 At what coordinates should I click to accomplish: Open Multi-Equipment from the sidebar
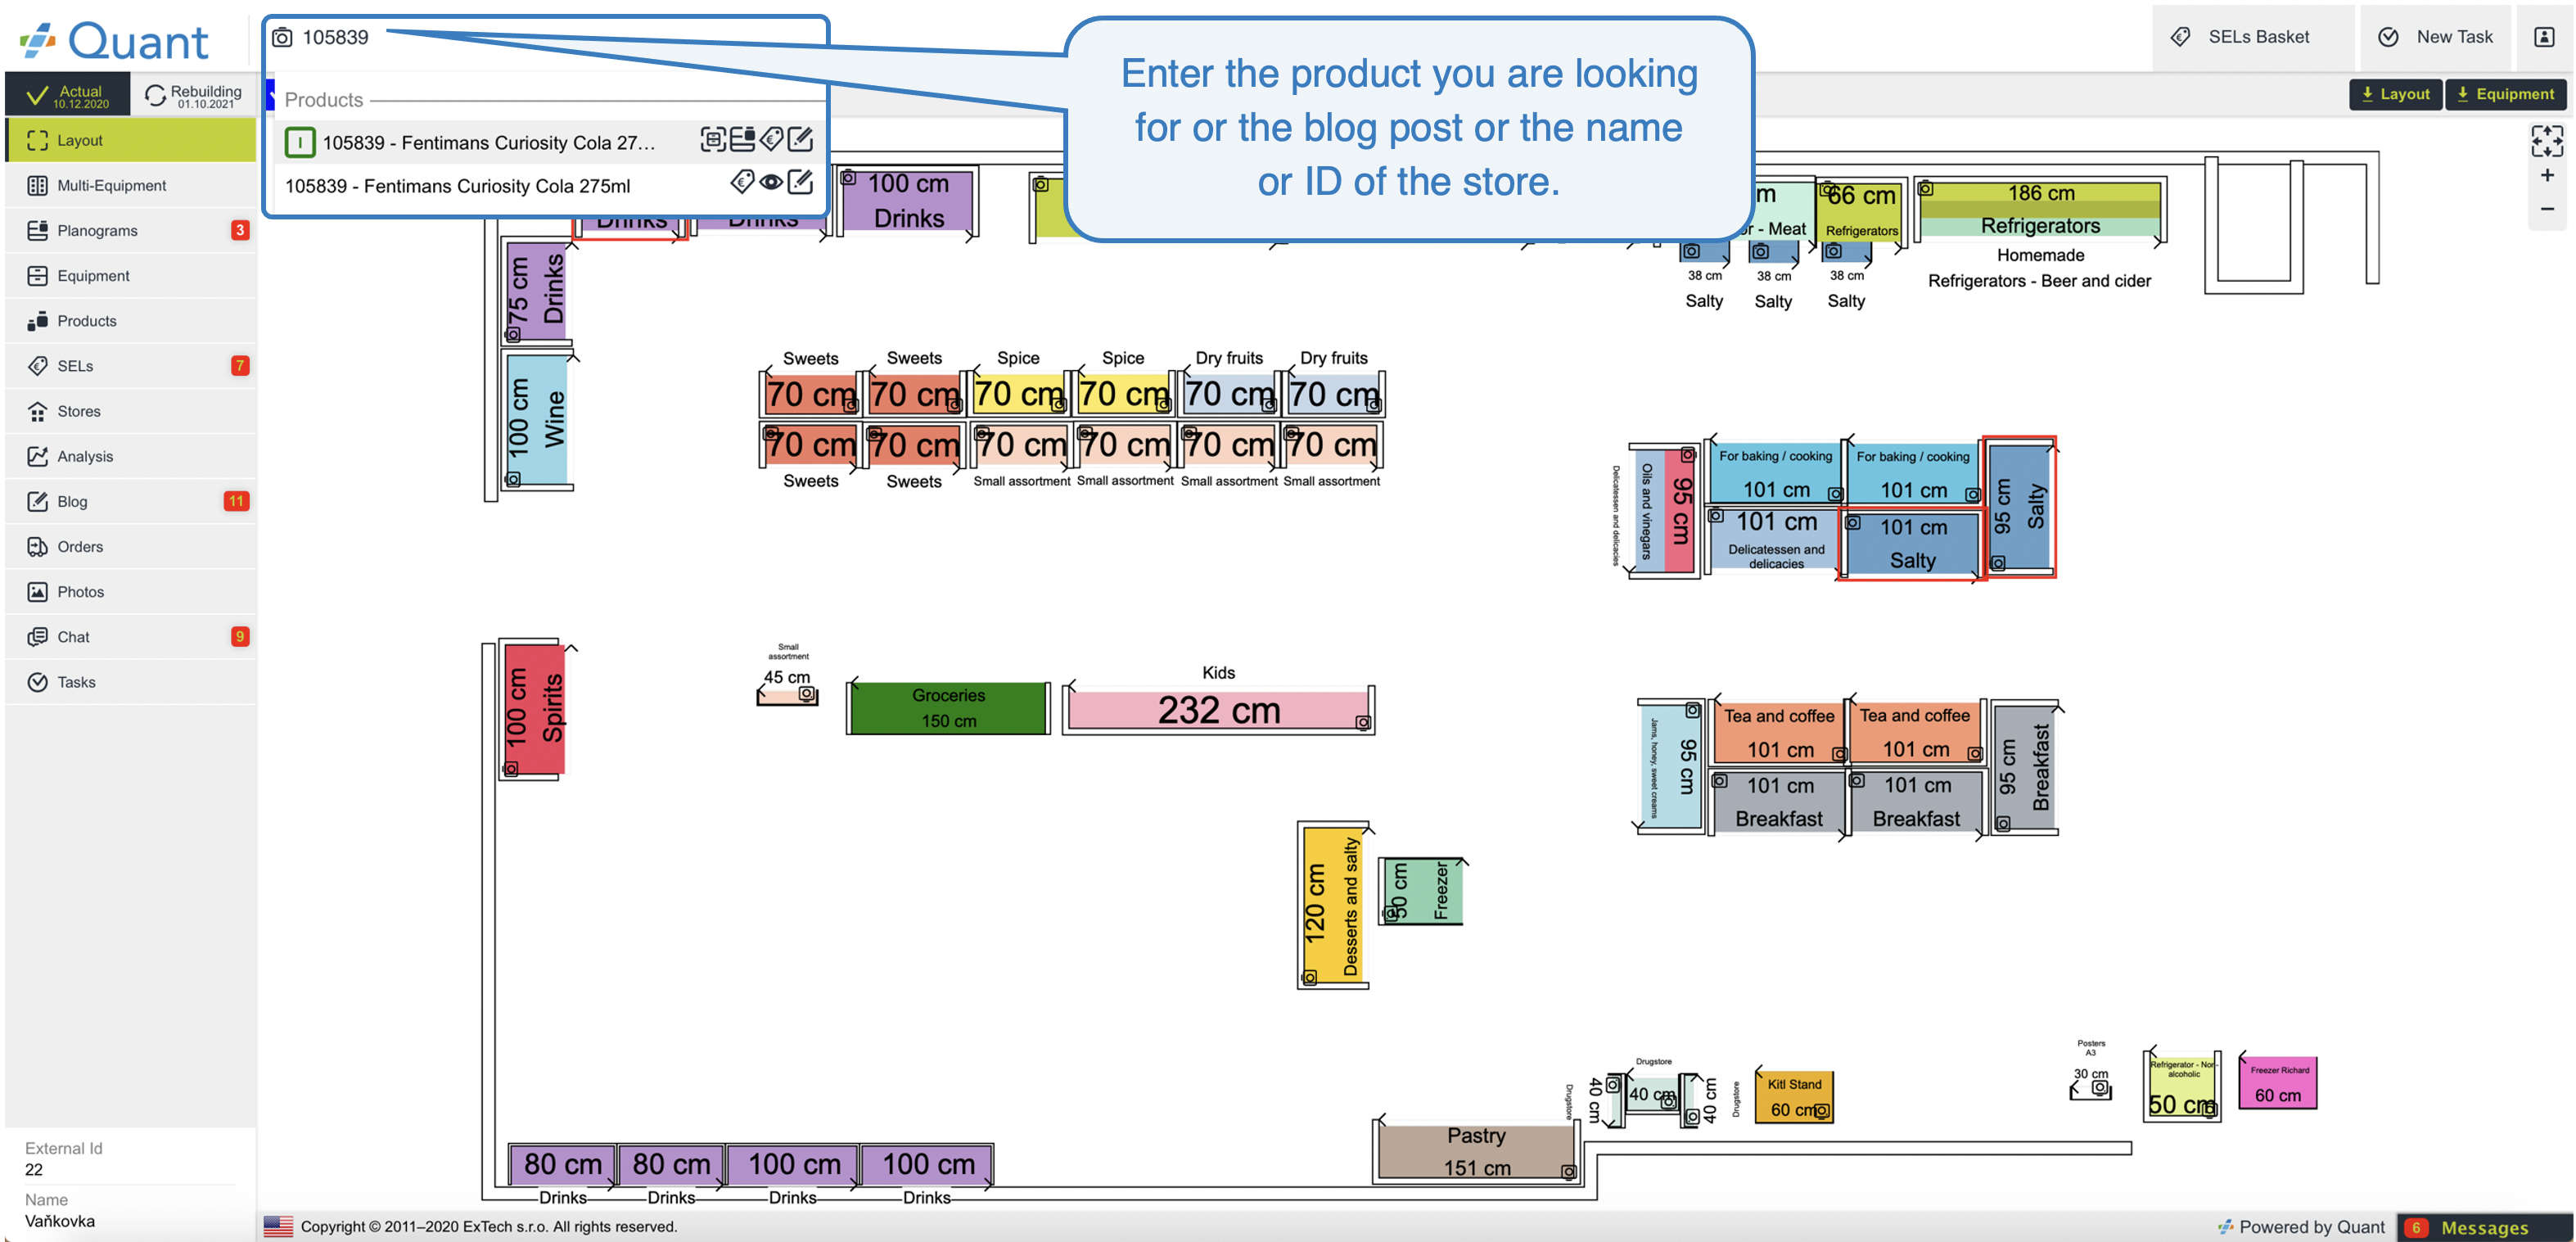(x=130, y=185)
